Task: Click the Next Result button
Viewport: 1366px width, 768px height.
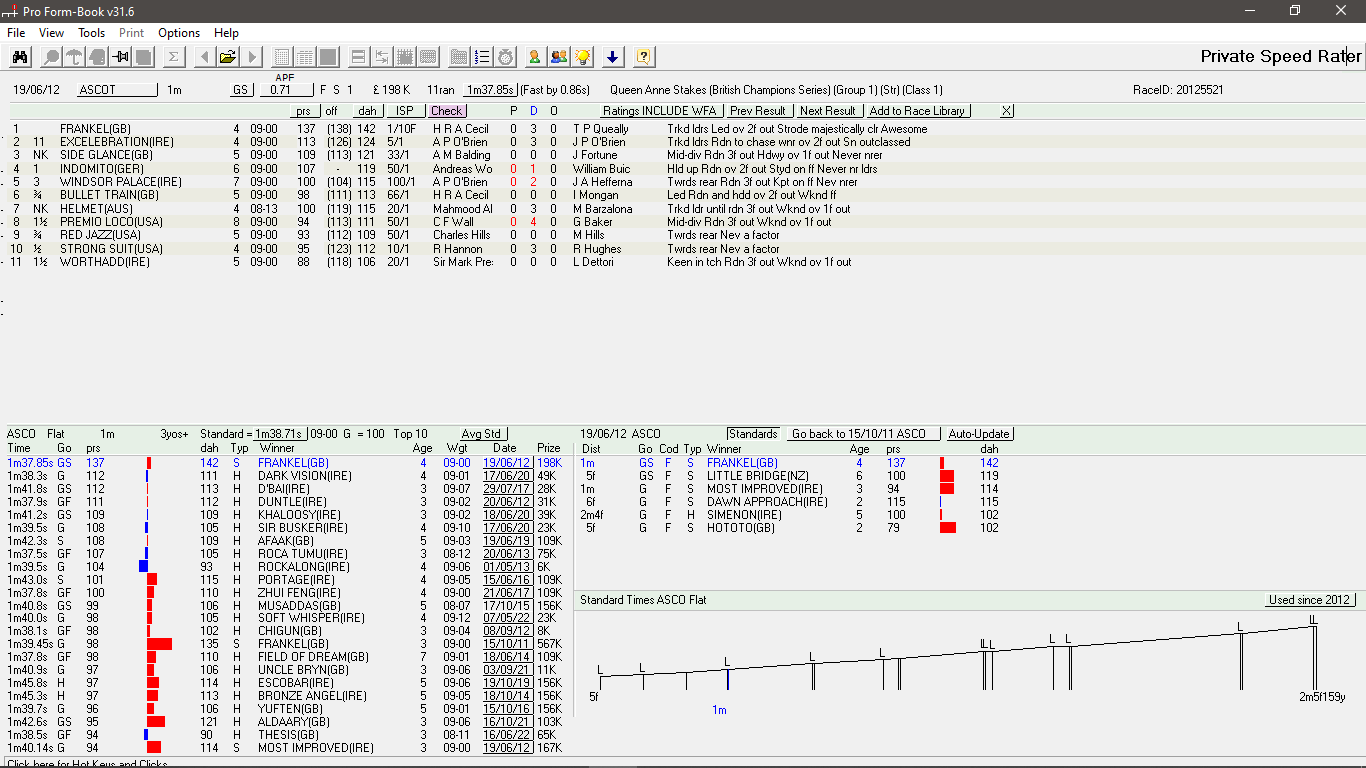Action: pos(827,111)
